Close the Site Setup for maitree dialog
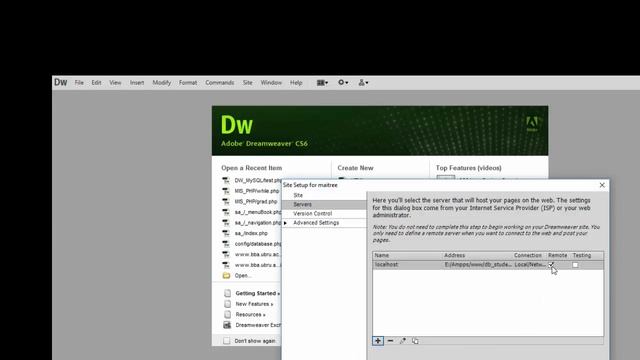This screenshot has height=360, width=640. click(602, 185)
